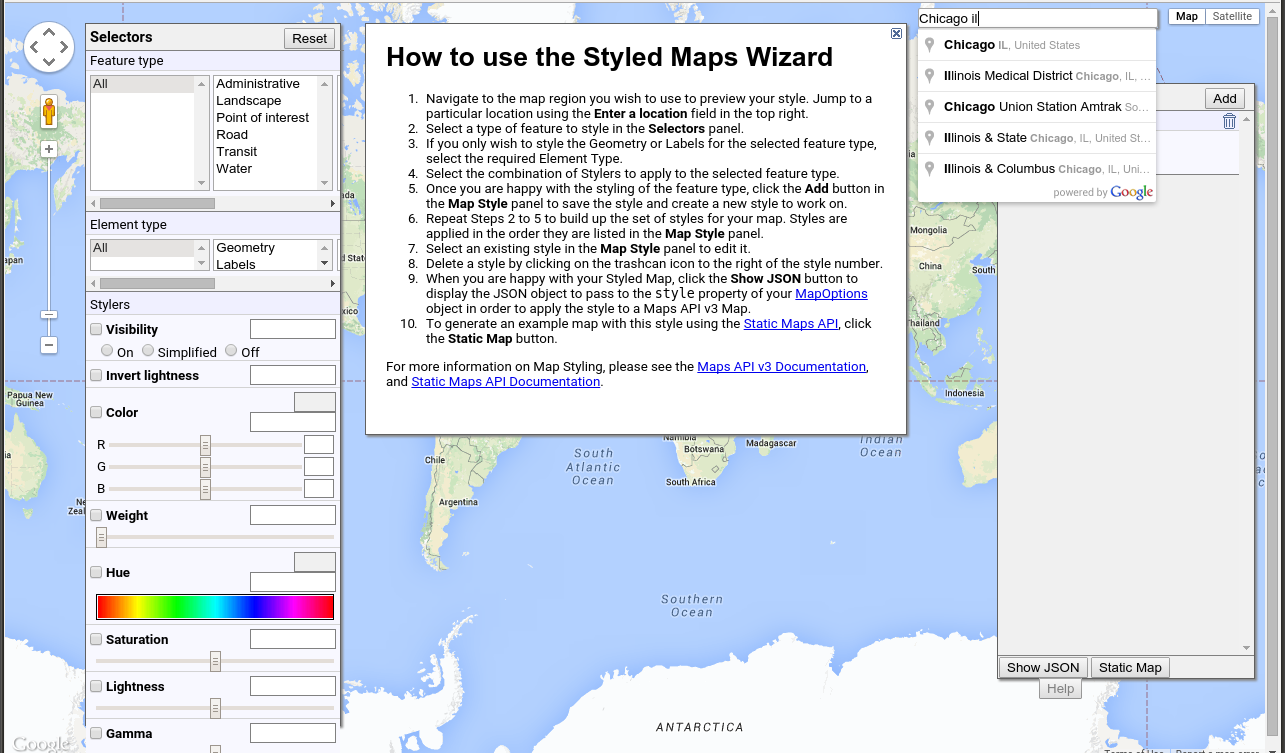Check the Lightness styler checkbox

pos(96,686)
